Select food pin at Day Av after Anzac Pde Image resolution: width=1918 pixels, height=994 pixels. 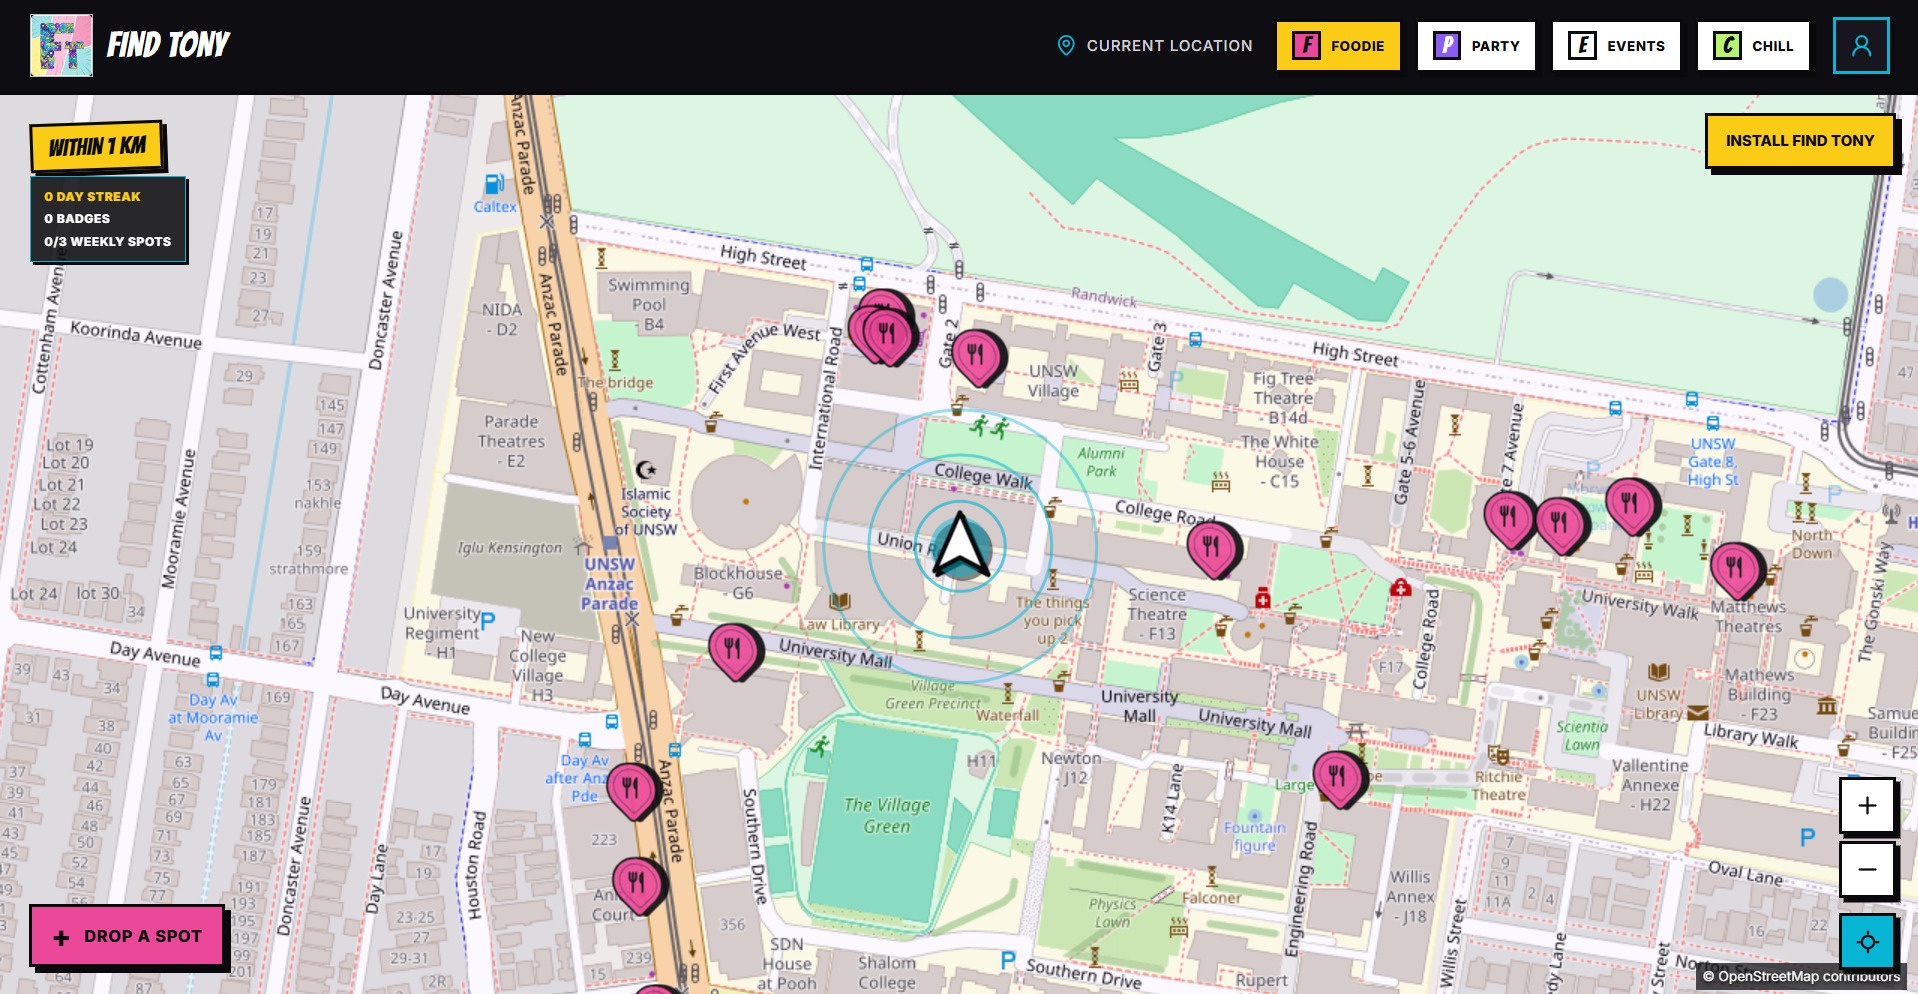pos(632,791)
